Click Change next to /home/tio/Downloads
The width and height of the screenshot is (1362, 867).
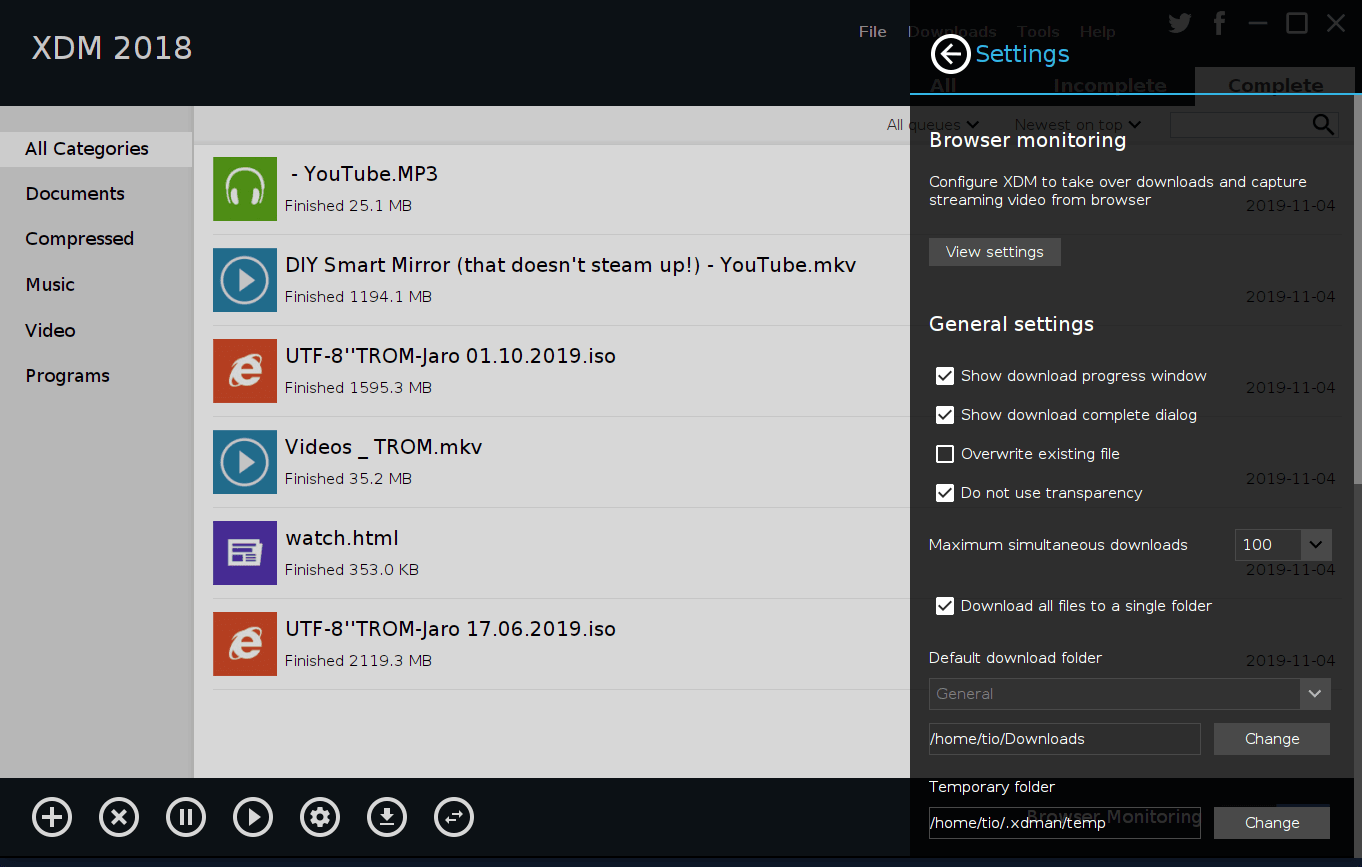pyautogui.click(x=1271, y=739)
